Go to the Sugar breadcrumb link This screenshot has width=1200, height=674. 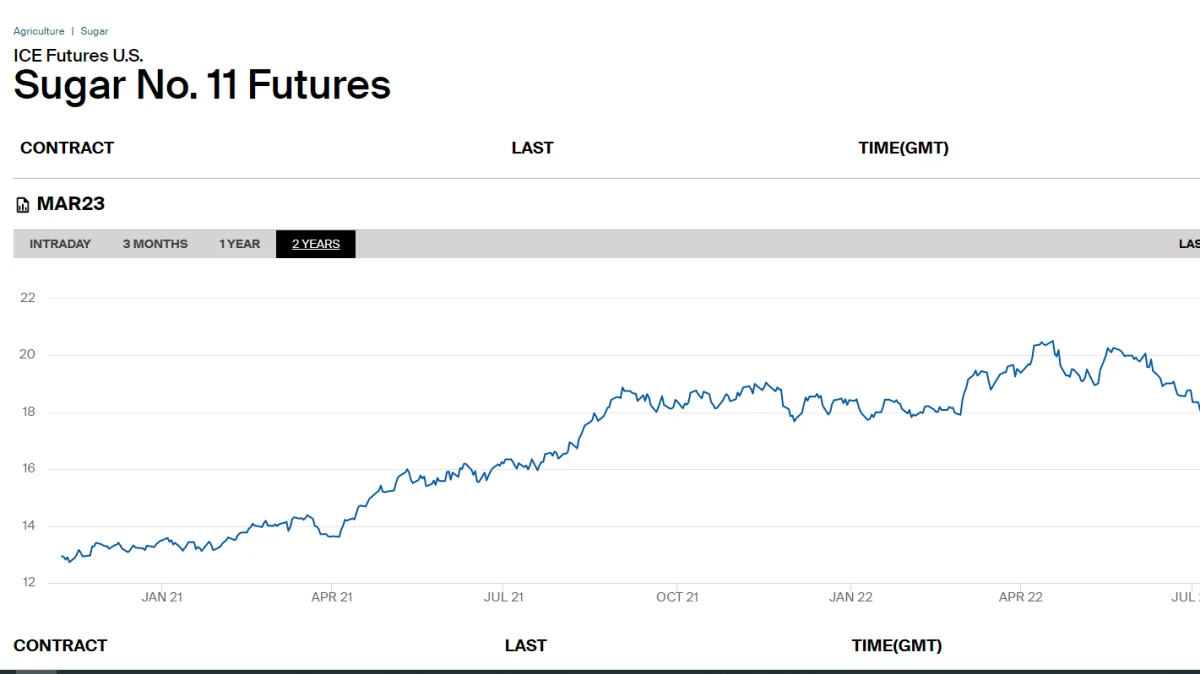pyautogui.click(x=94, y=32)
